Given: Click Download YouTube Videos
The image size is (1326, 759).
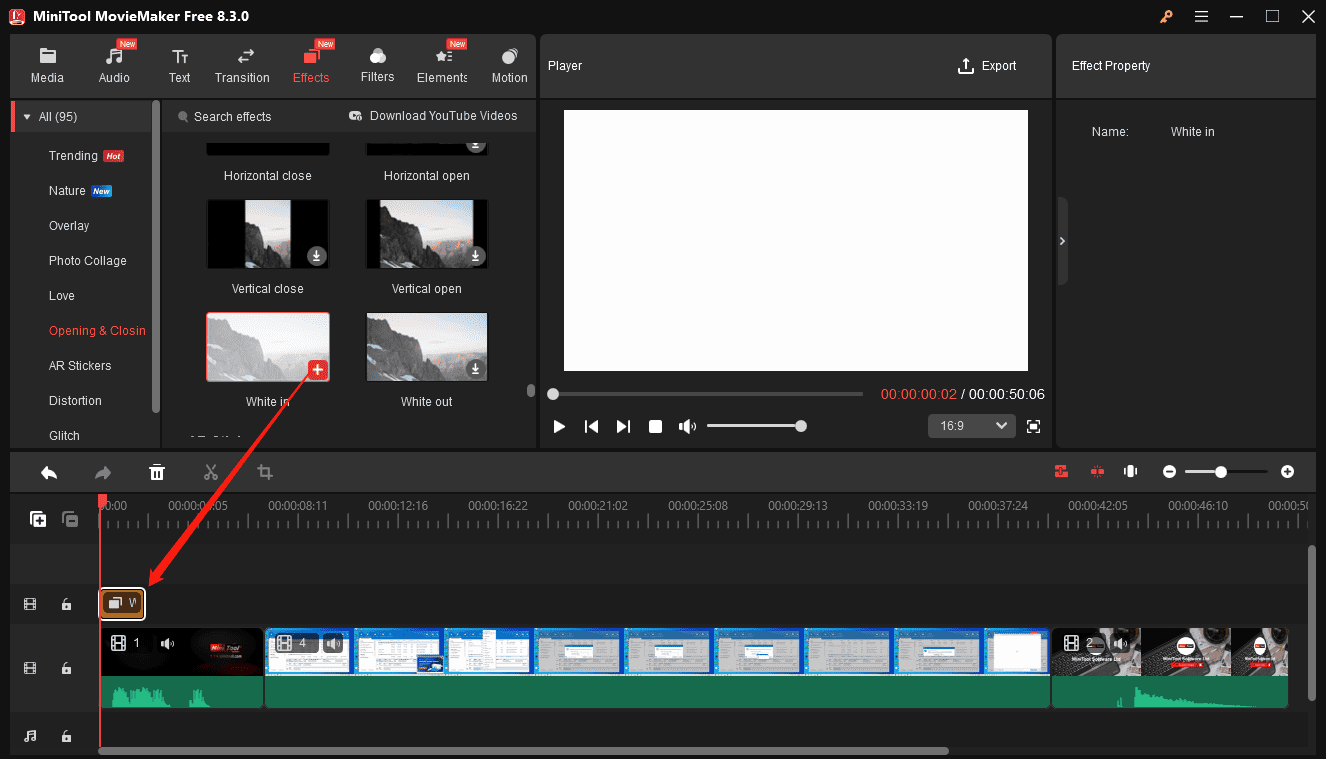Looking at the screenshot, I should [433, 116].
